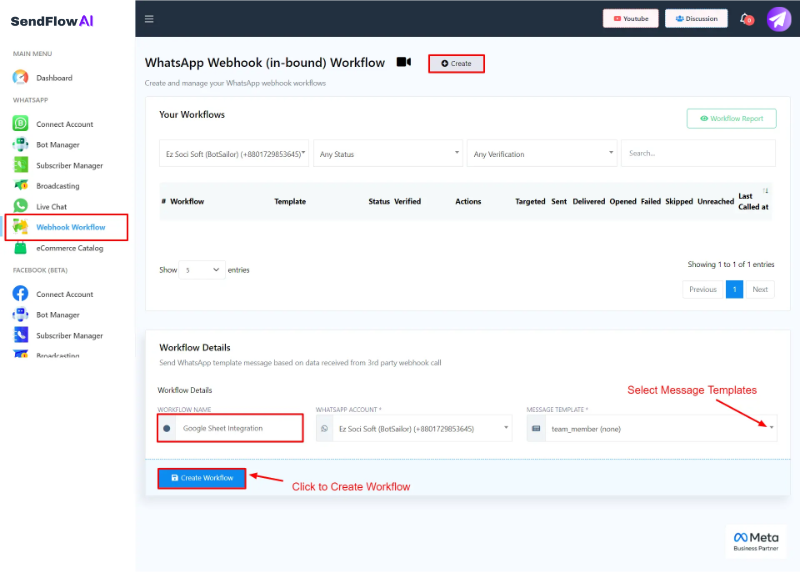
Task: Expand the Any Verification filter dropdown
Action: tap(542, 153)
